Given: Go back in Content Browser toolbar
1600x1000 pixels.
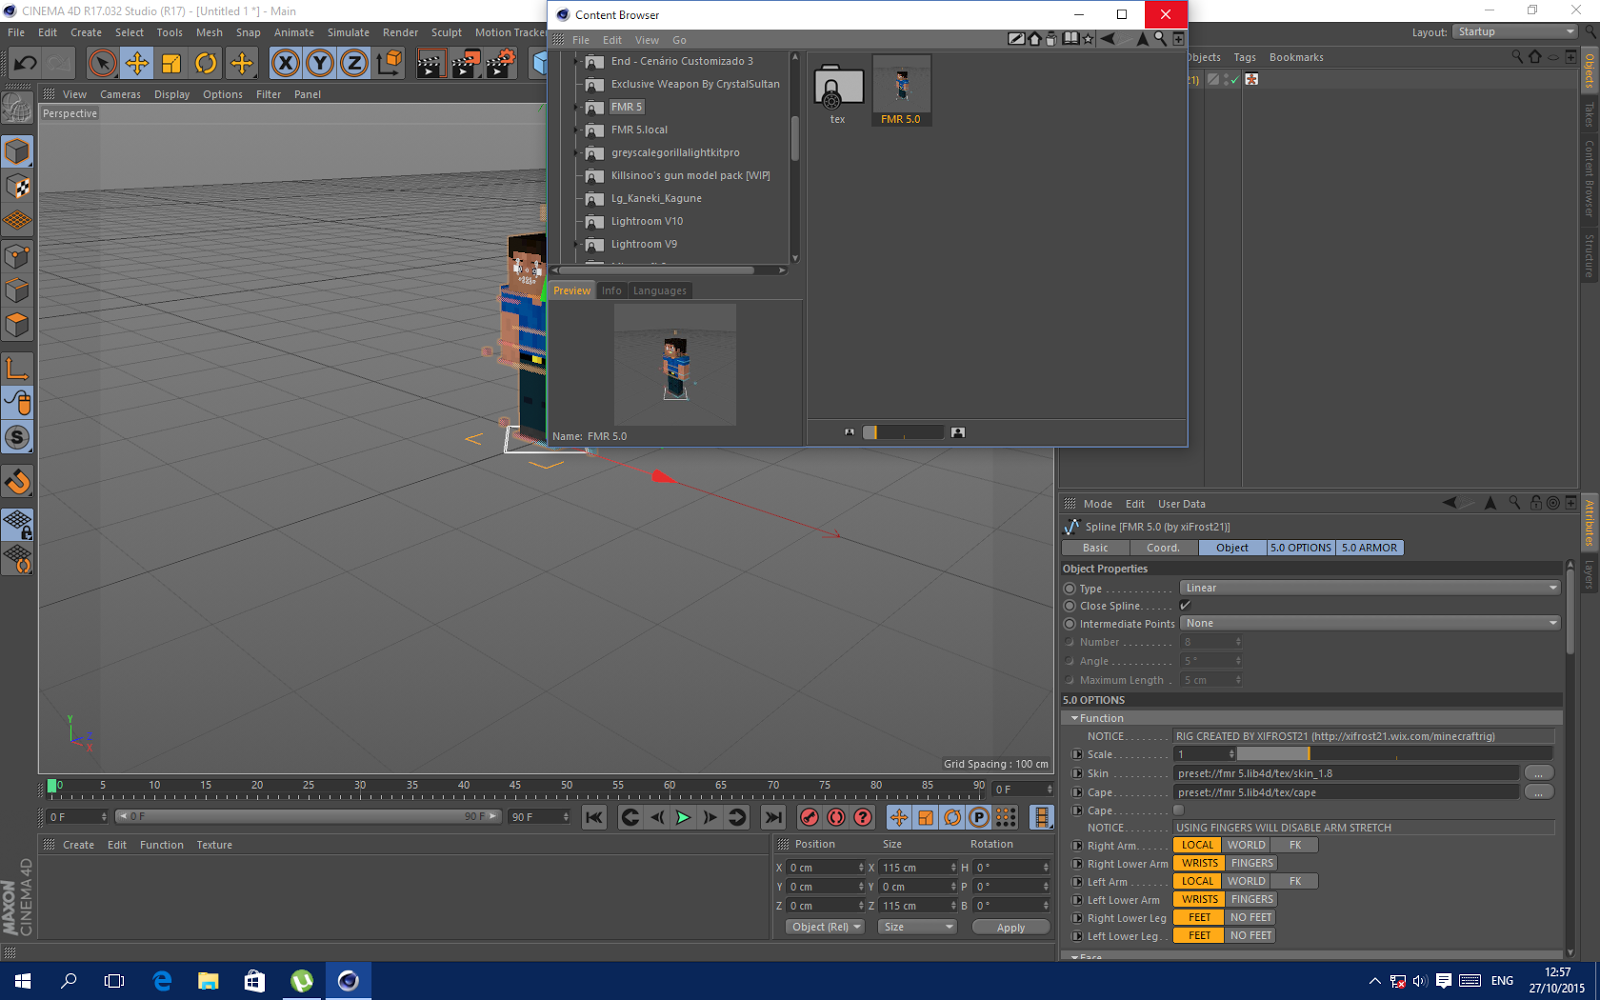Looking at the screenshot, I should tap(1107, 39).
